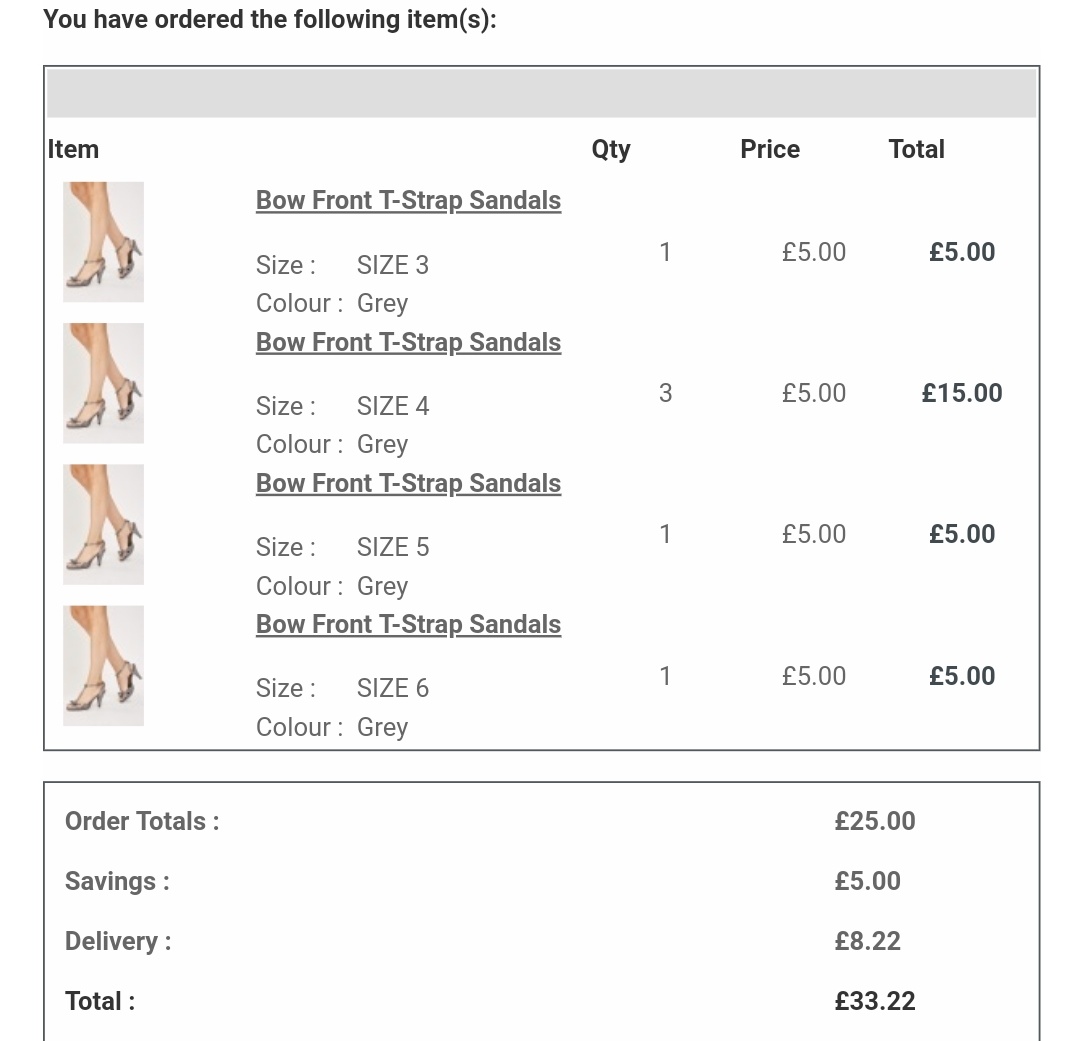
Task: Click the Size 6 sandals thumbnail image
Action: pyautogui.click(x=103, y=665)
